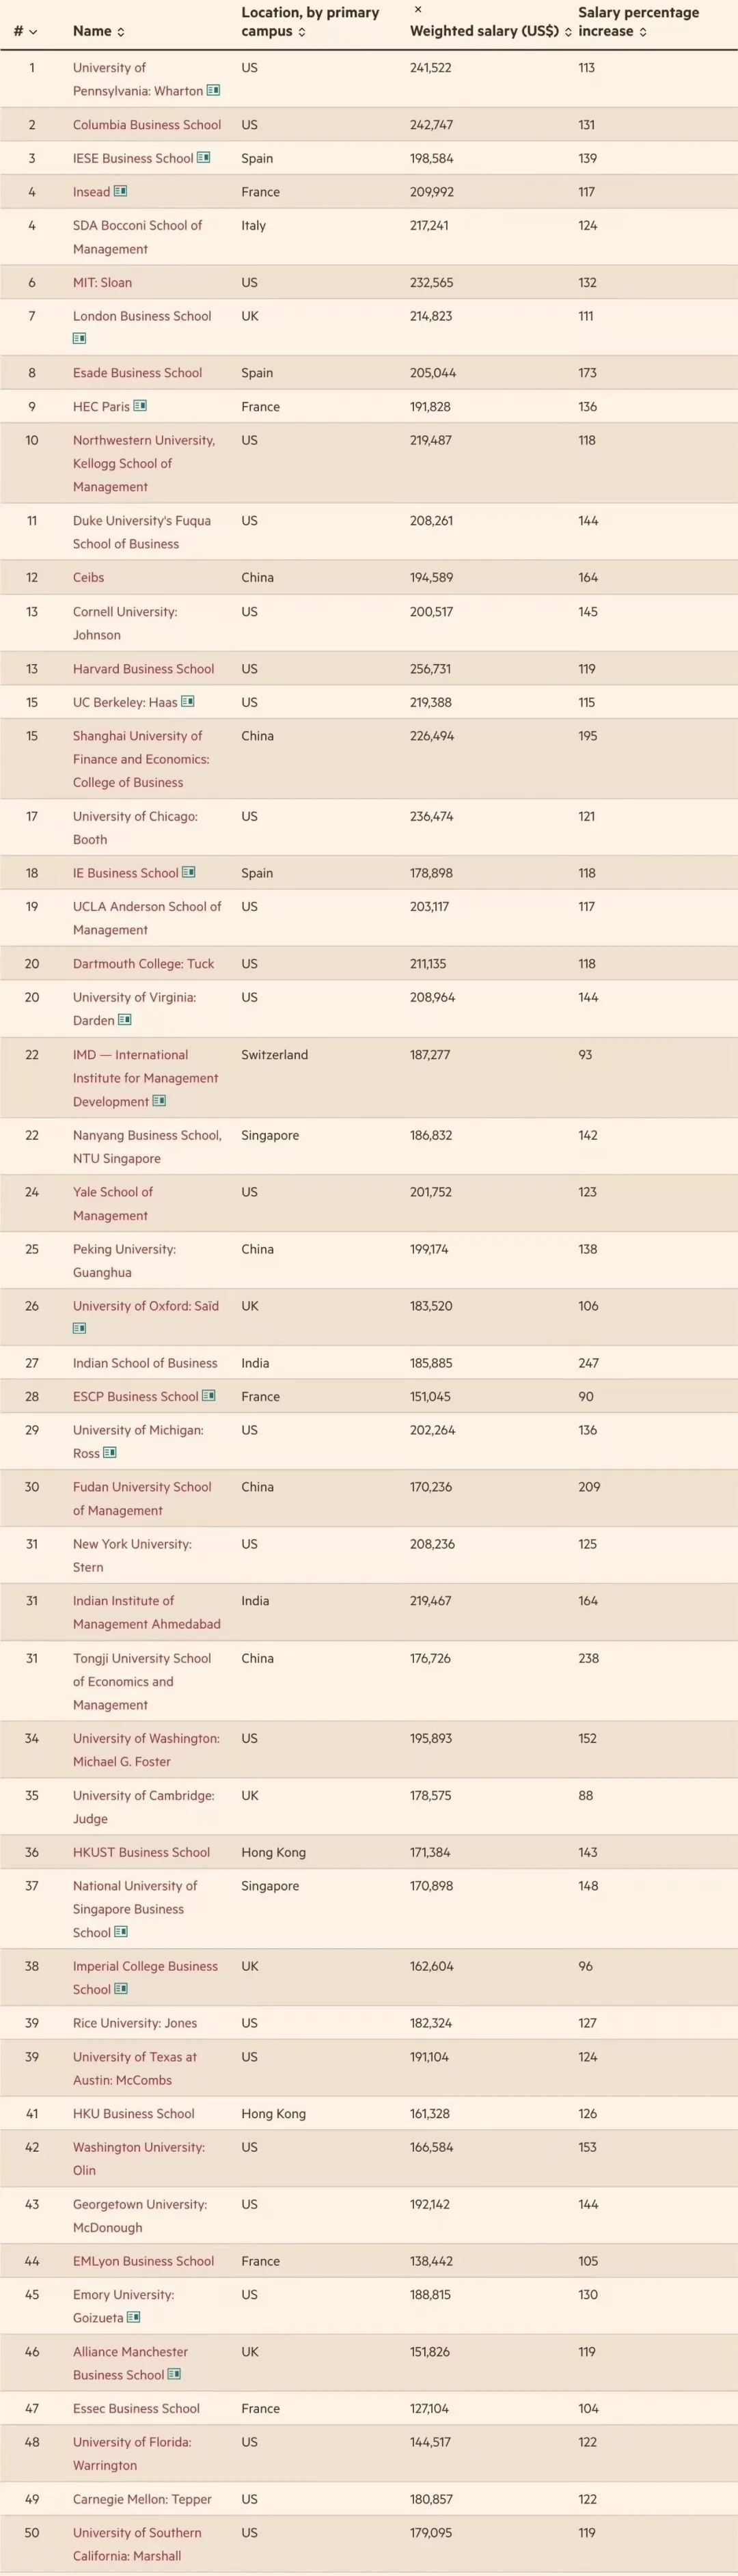Image resolution: width=738 pixels, height=2576 pixels.
Task: Click the UC Berkeley: Haas profile icon
Action: tap(188, 702)
